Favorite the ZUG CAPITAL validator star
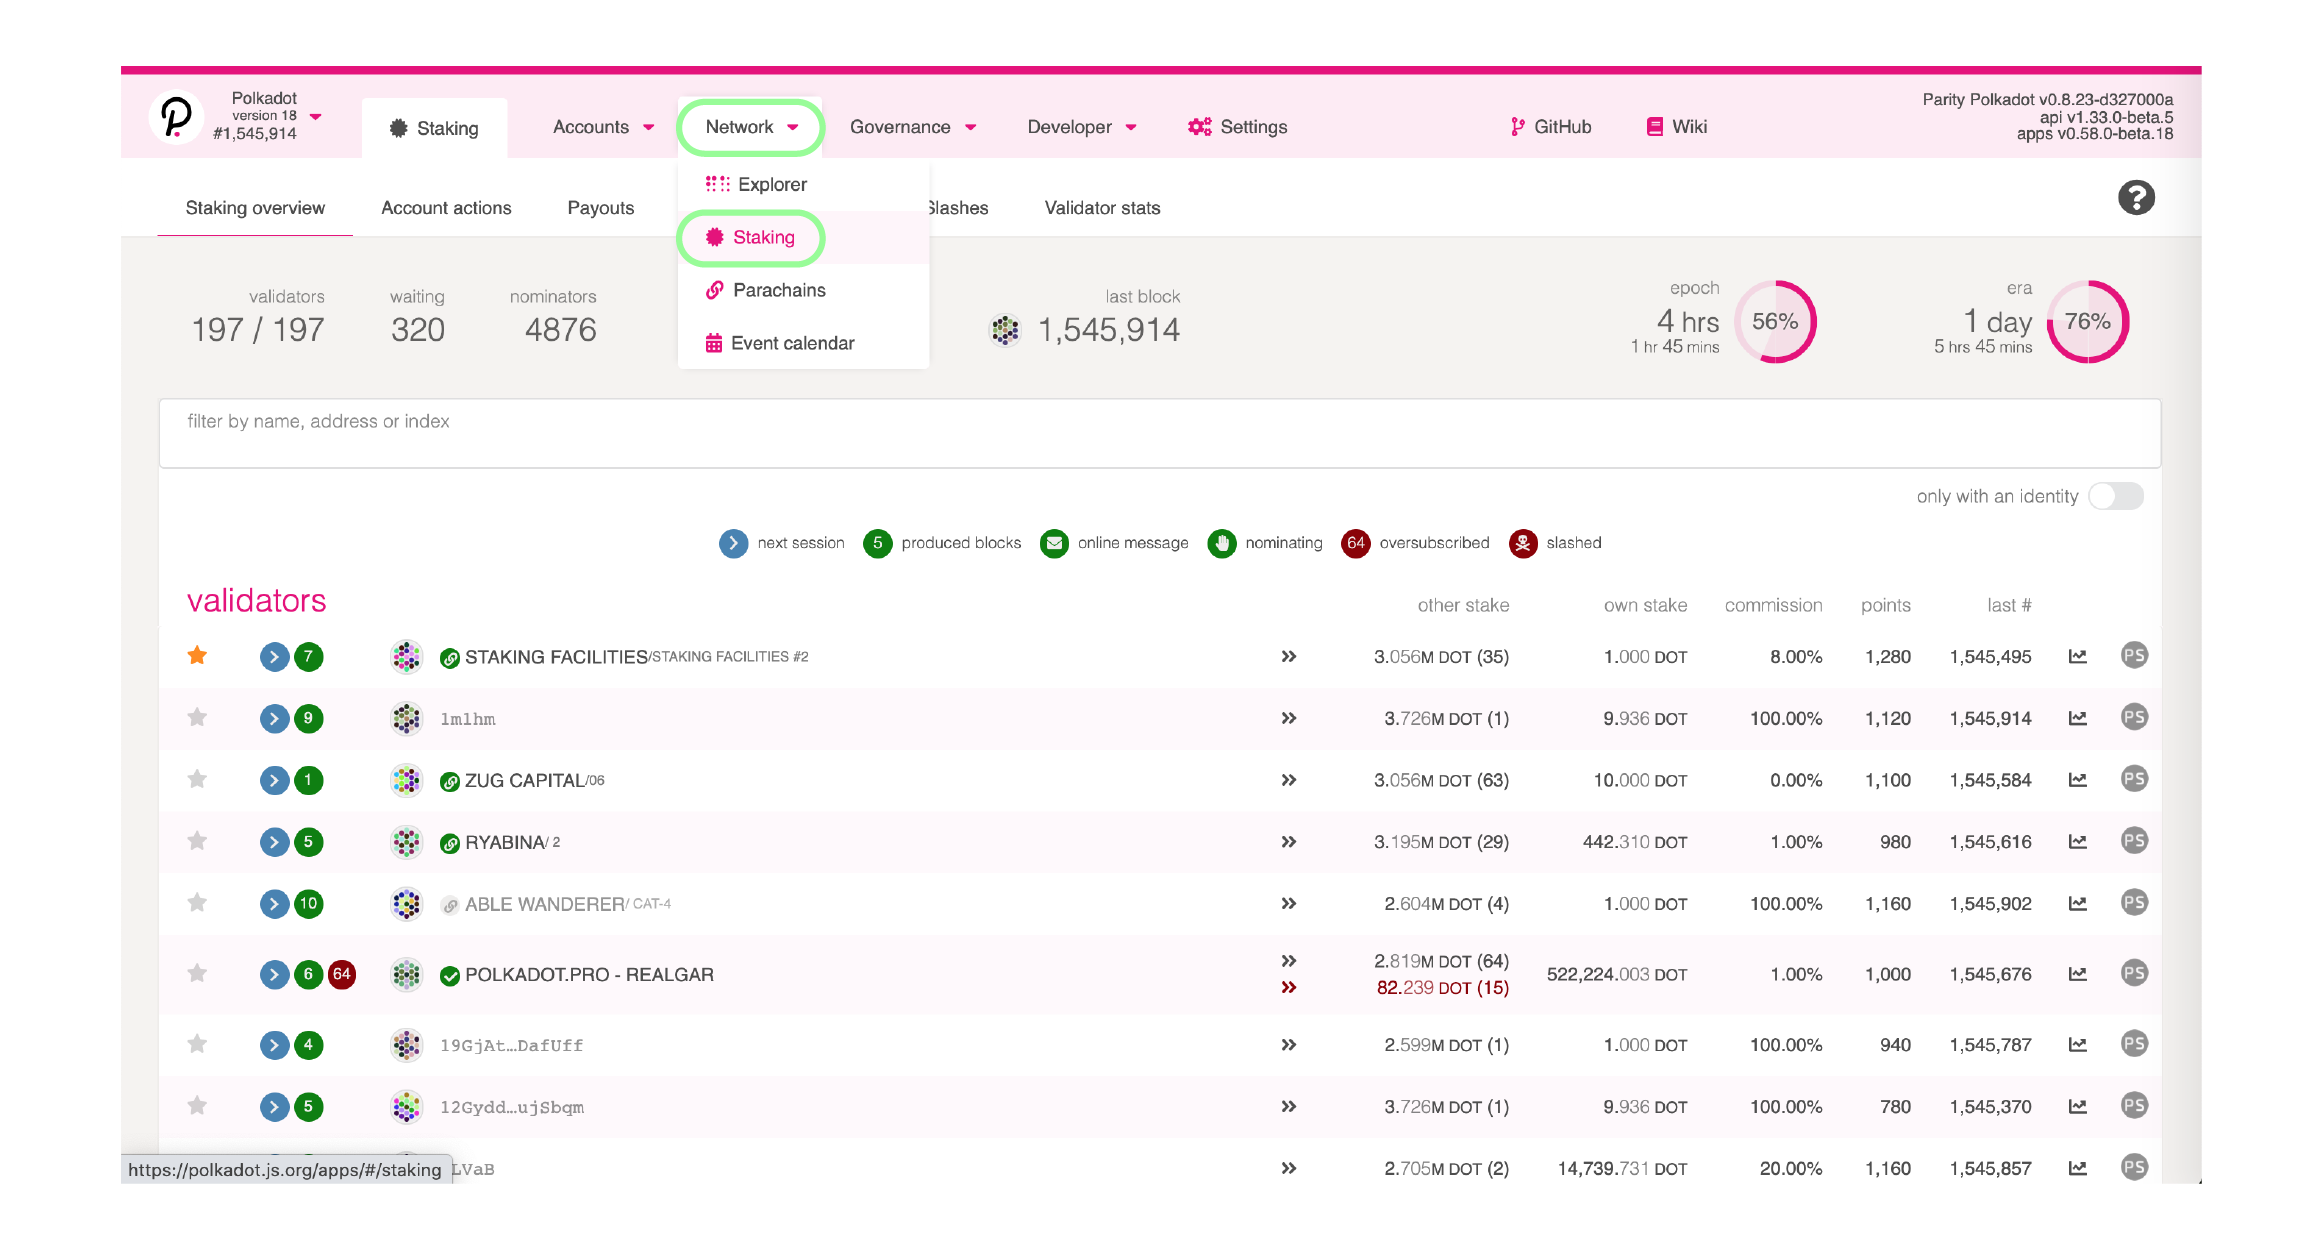 (197, 779)
